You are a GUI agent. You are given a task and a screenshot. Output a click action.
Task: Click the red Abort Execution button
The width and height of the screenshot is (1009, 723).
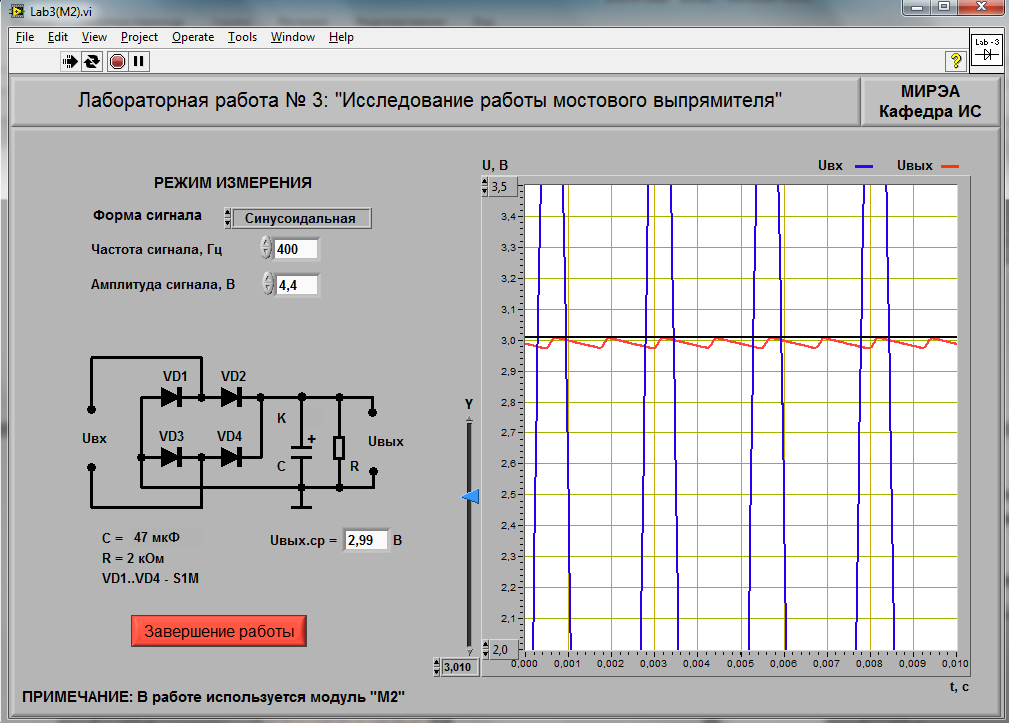point(117,62)
